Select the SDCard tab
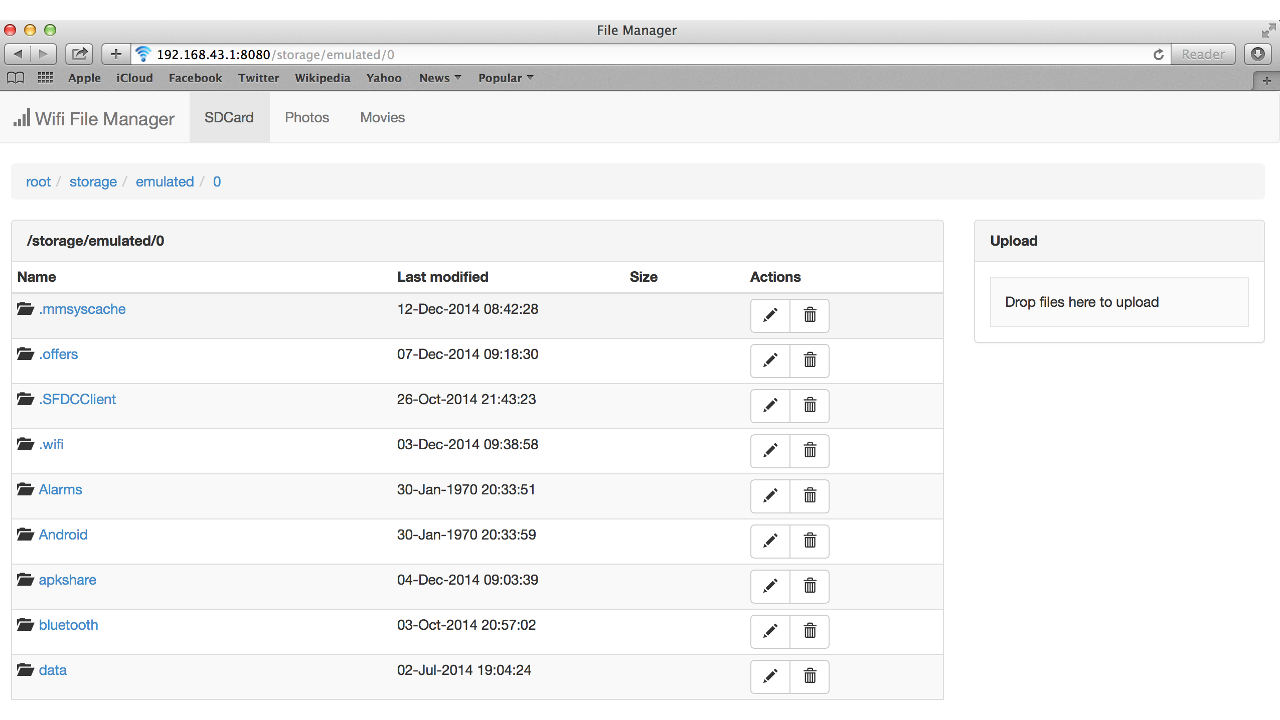This screenshot has height=720, width=1280. 228,117
